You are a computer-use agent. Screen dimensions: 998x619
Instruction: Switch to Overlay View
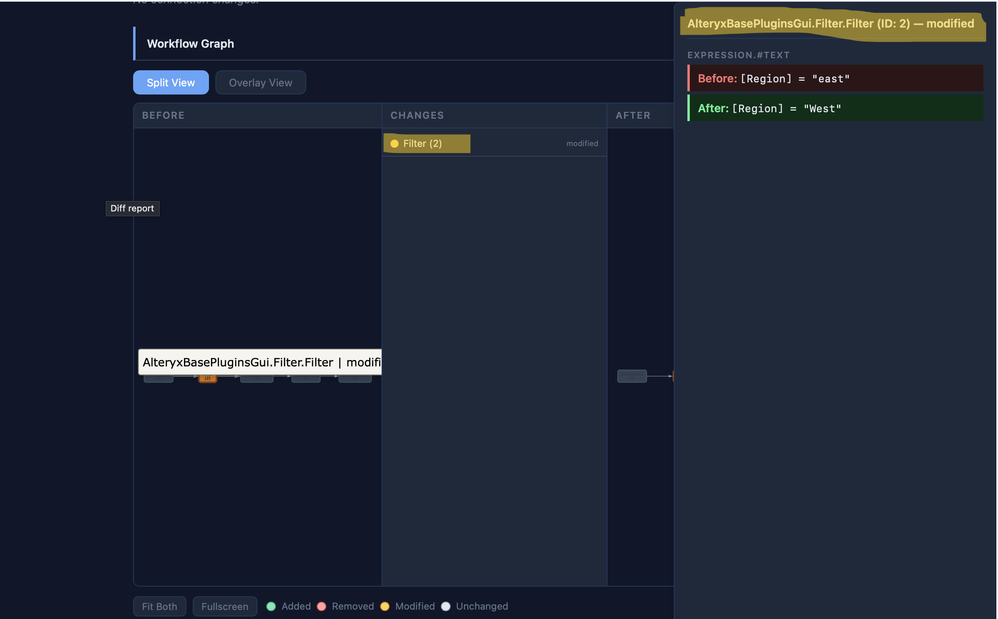(x=260, y=83)
